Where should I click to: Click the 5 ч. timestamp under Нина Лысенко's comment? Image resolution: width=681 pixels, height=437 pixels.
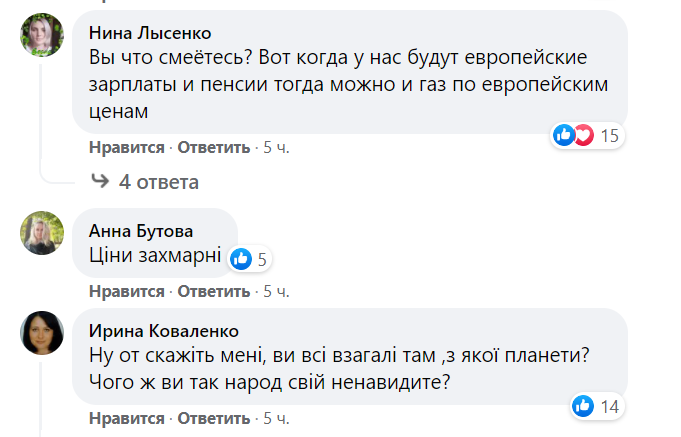click(276, 148)
